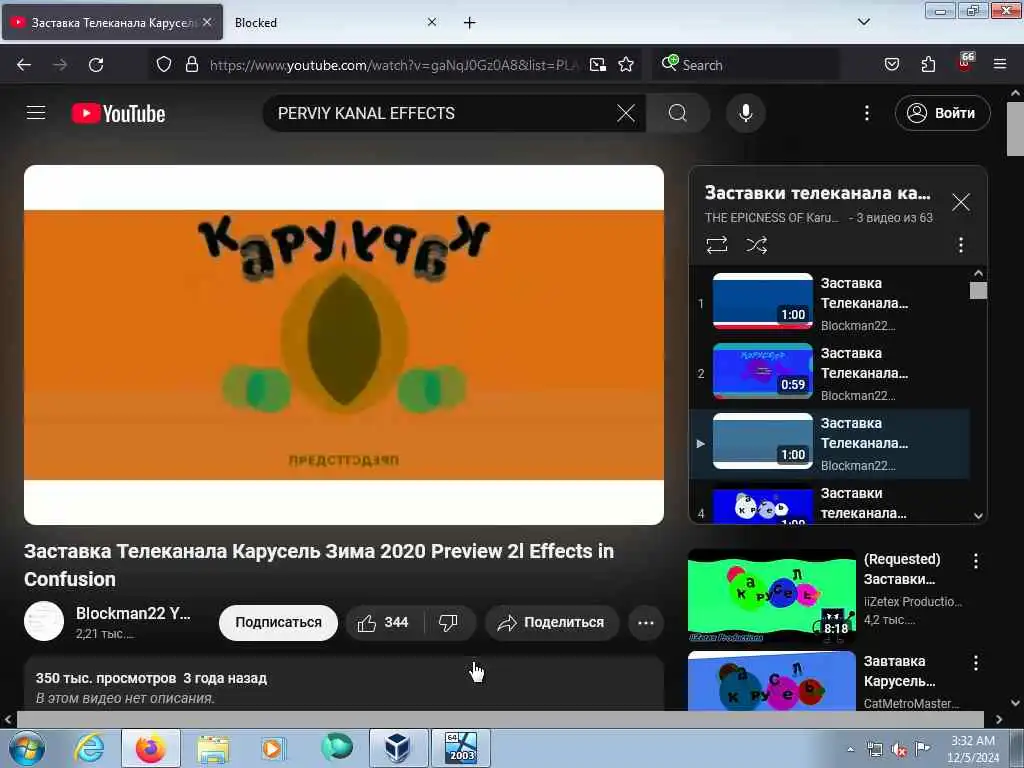Image resolution: width=1024 pixels, height=768 pixels.
Task: Launch Internet Explorer from taskbar
Action: tap(89, 748)
